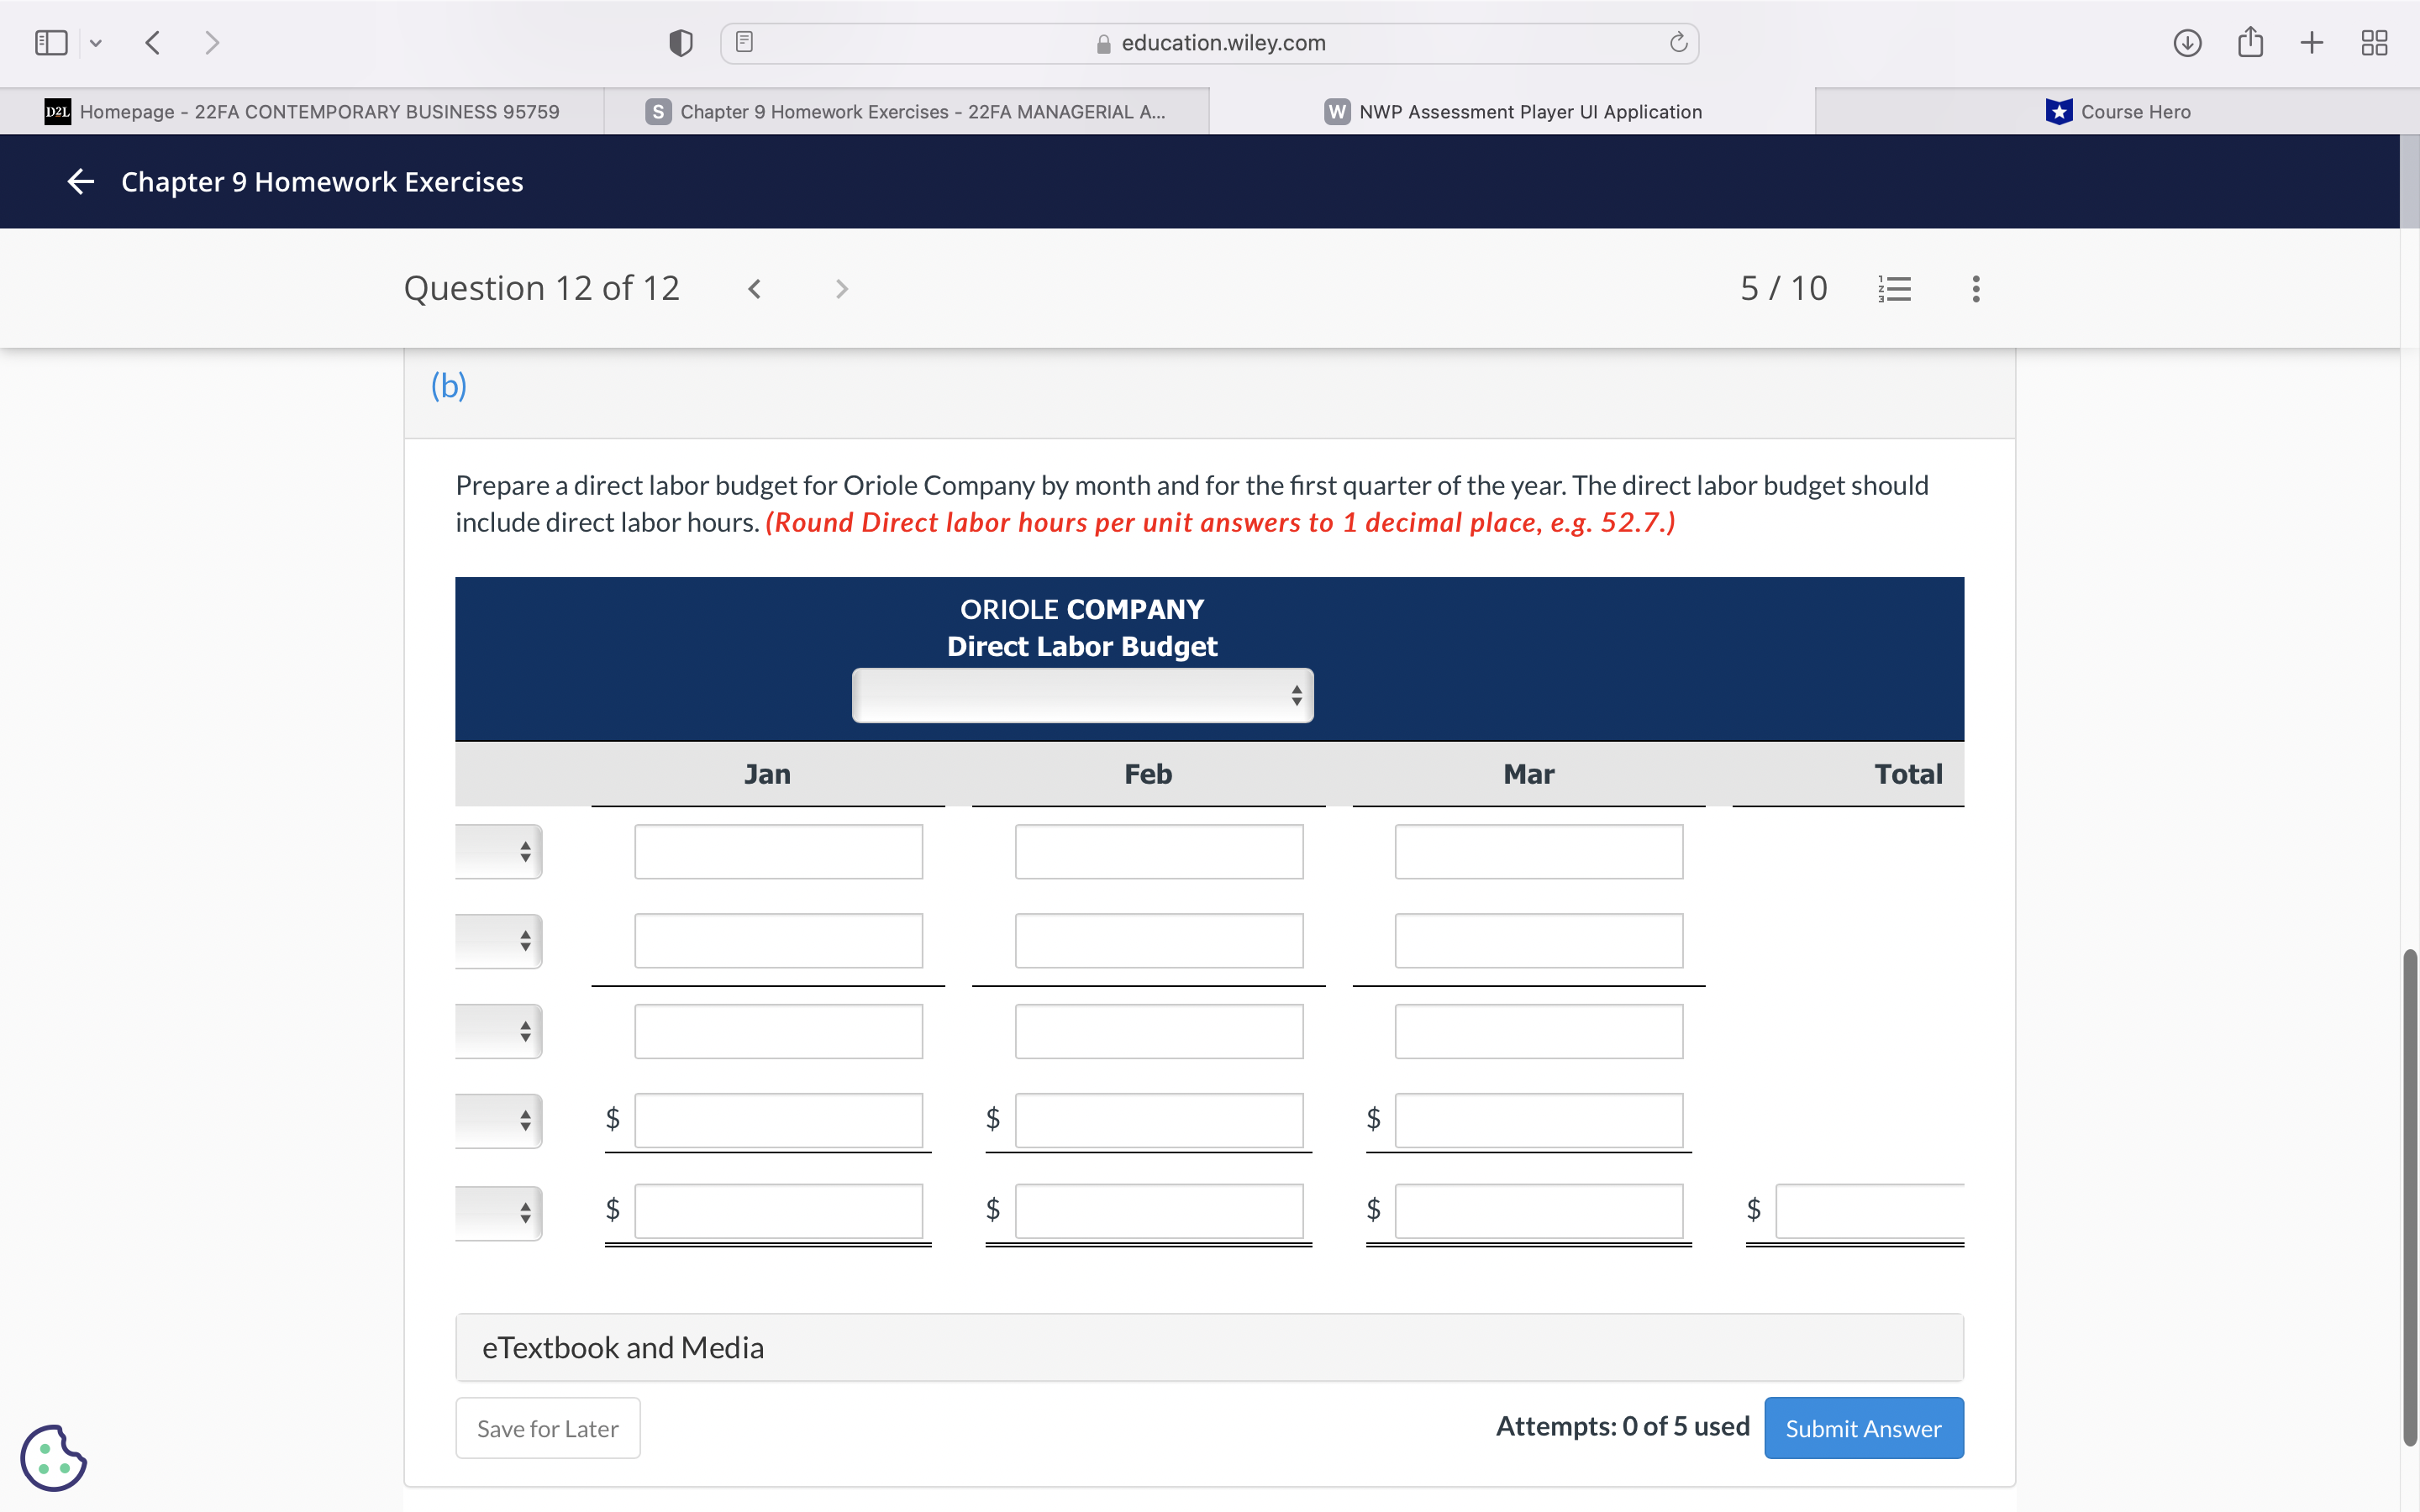Screen dimensions: 2420x1512
Task: Open a new tab with the plus icon
Action: click(2312, 42)
